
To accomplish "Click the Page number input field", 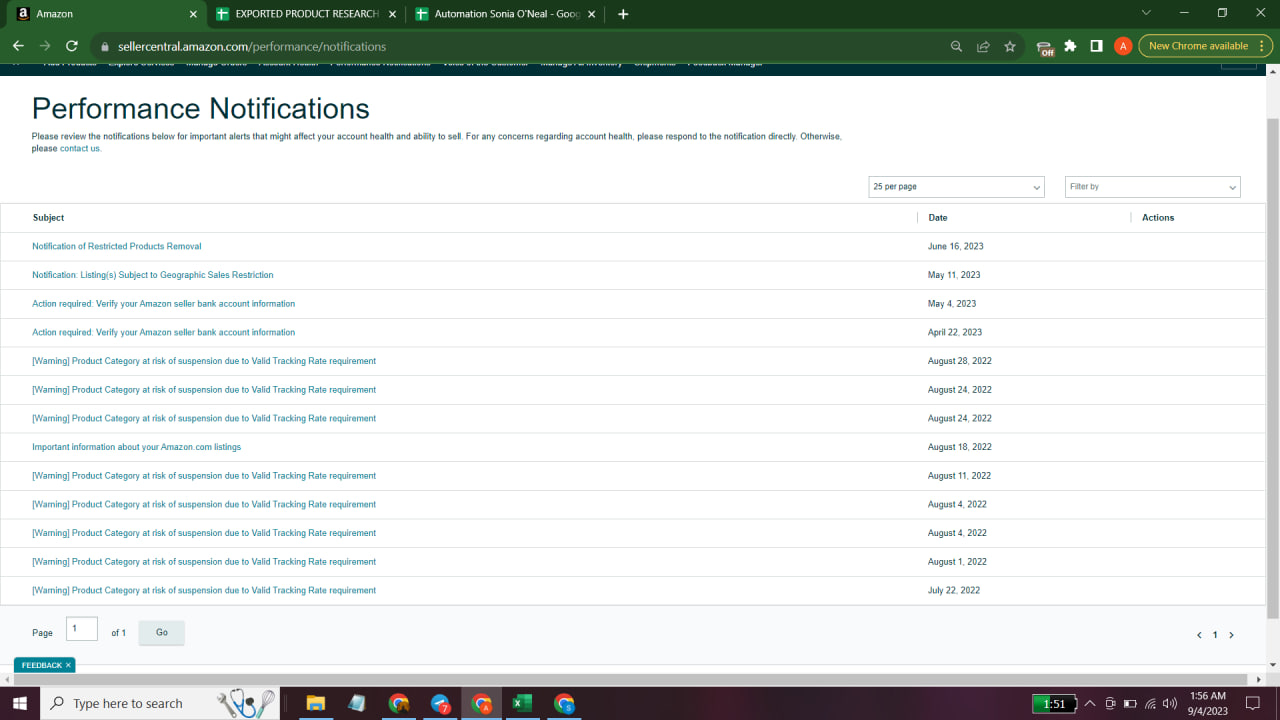I will point(82,629).
